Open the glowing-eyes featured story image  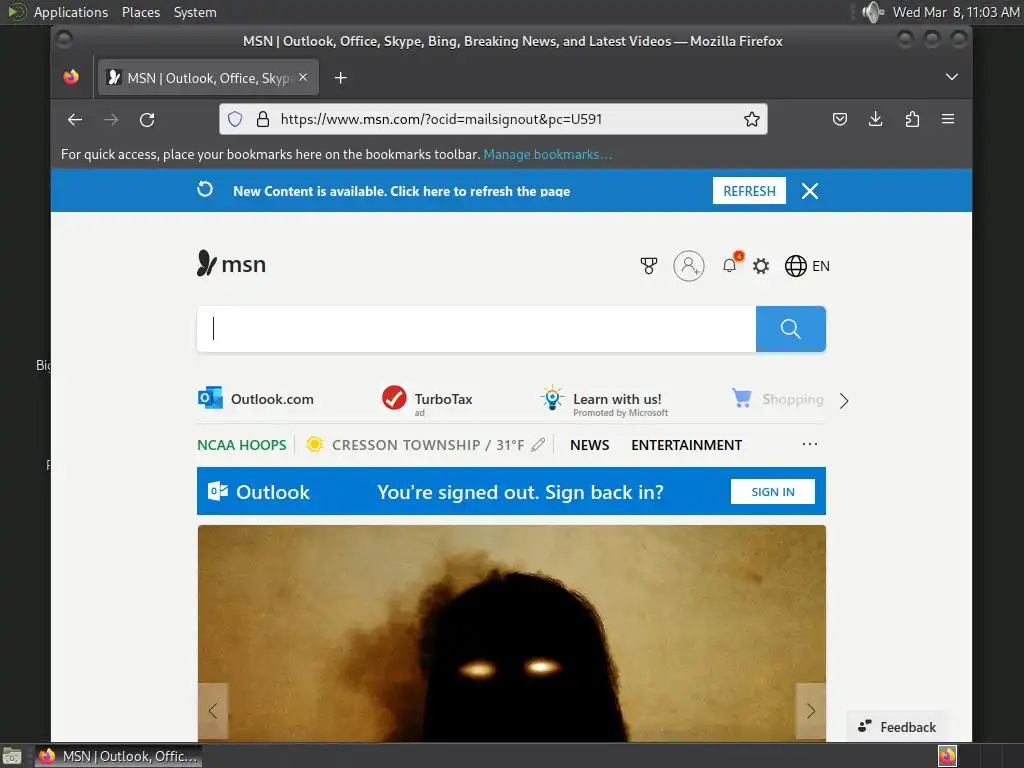(511, 632)
